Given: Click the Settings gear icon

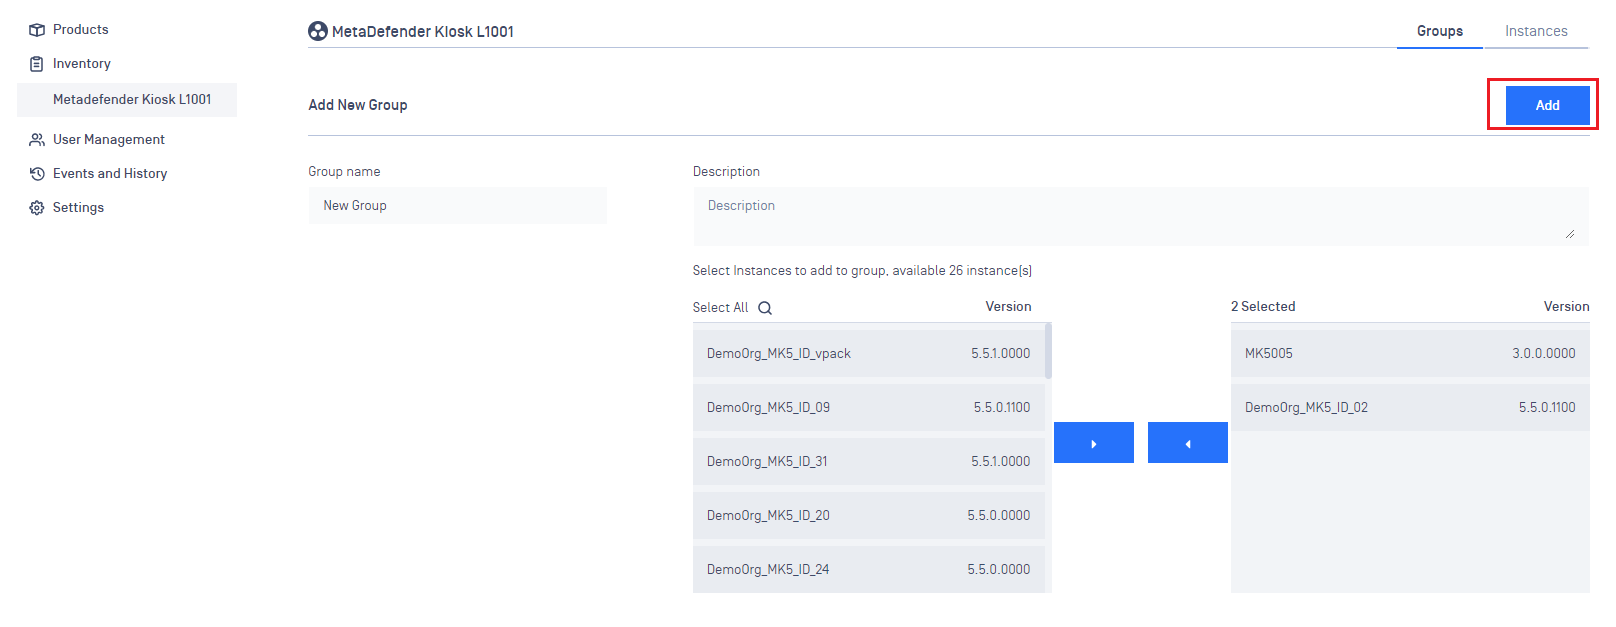Looking at the screenshot, I should (37, 208).
